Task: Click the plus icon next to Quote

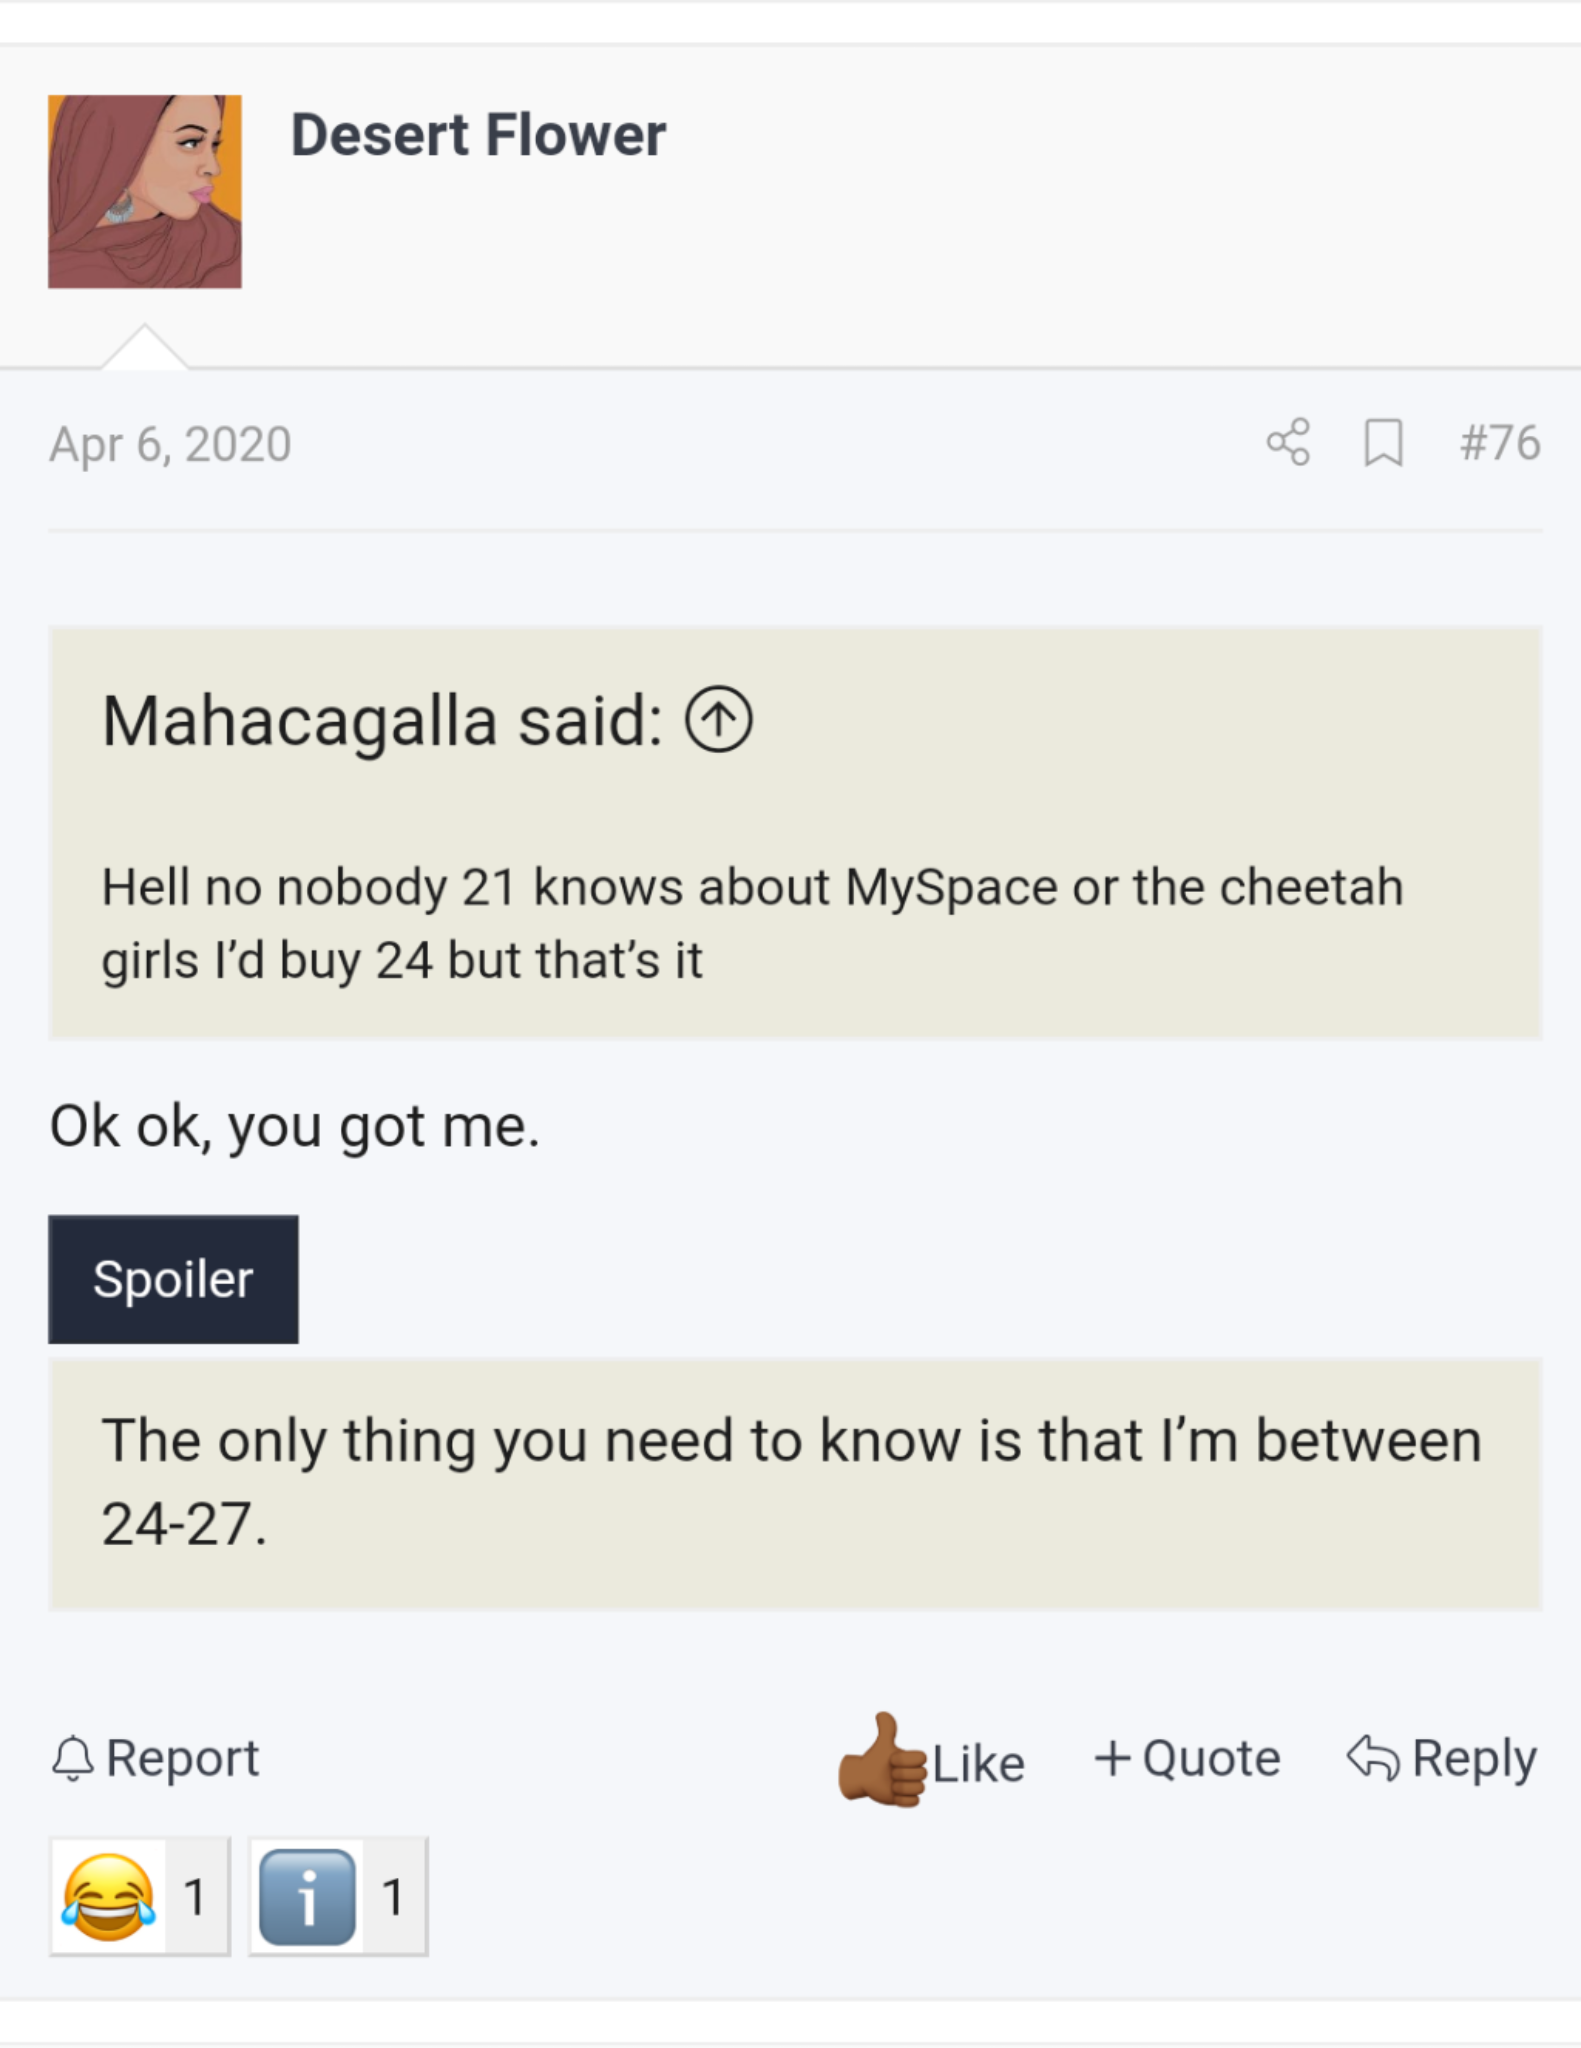Action: point(1112,1757)
